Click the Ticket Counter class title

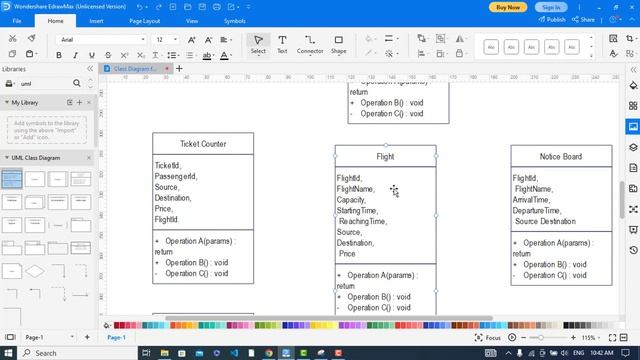pyautogui.click(x=203, y=144)
